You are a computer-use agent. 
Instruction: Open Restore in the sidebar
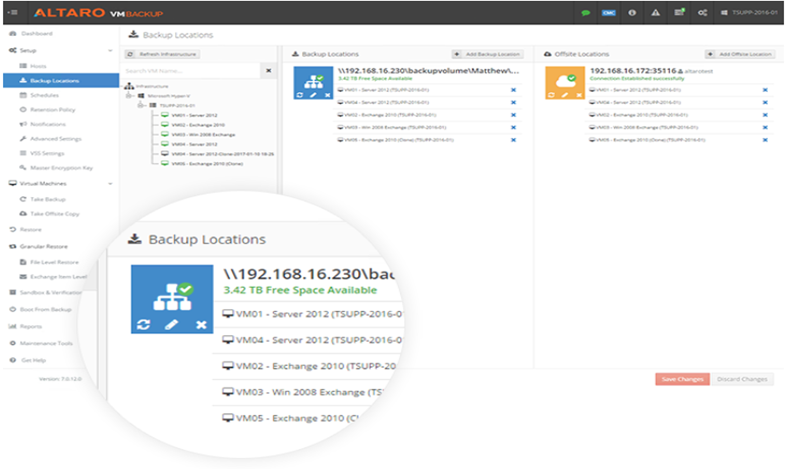pyautogui.click(x=26, y=229)
